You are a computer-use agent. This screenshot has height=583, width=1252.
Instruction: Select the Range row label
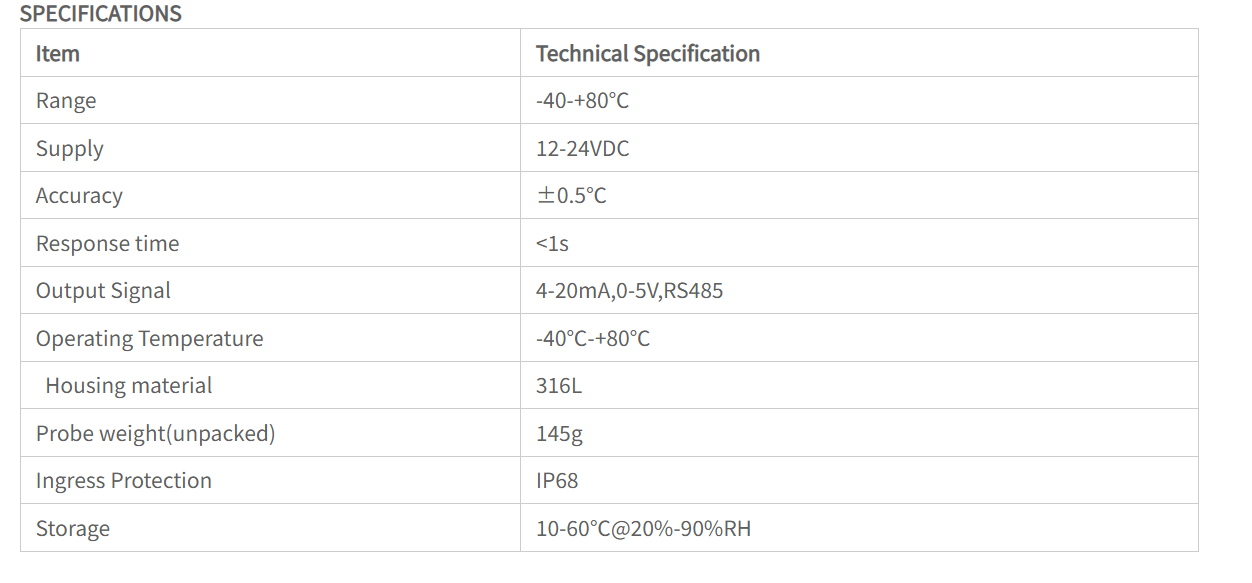coord(66,101)
